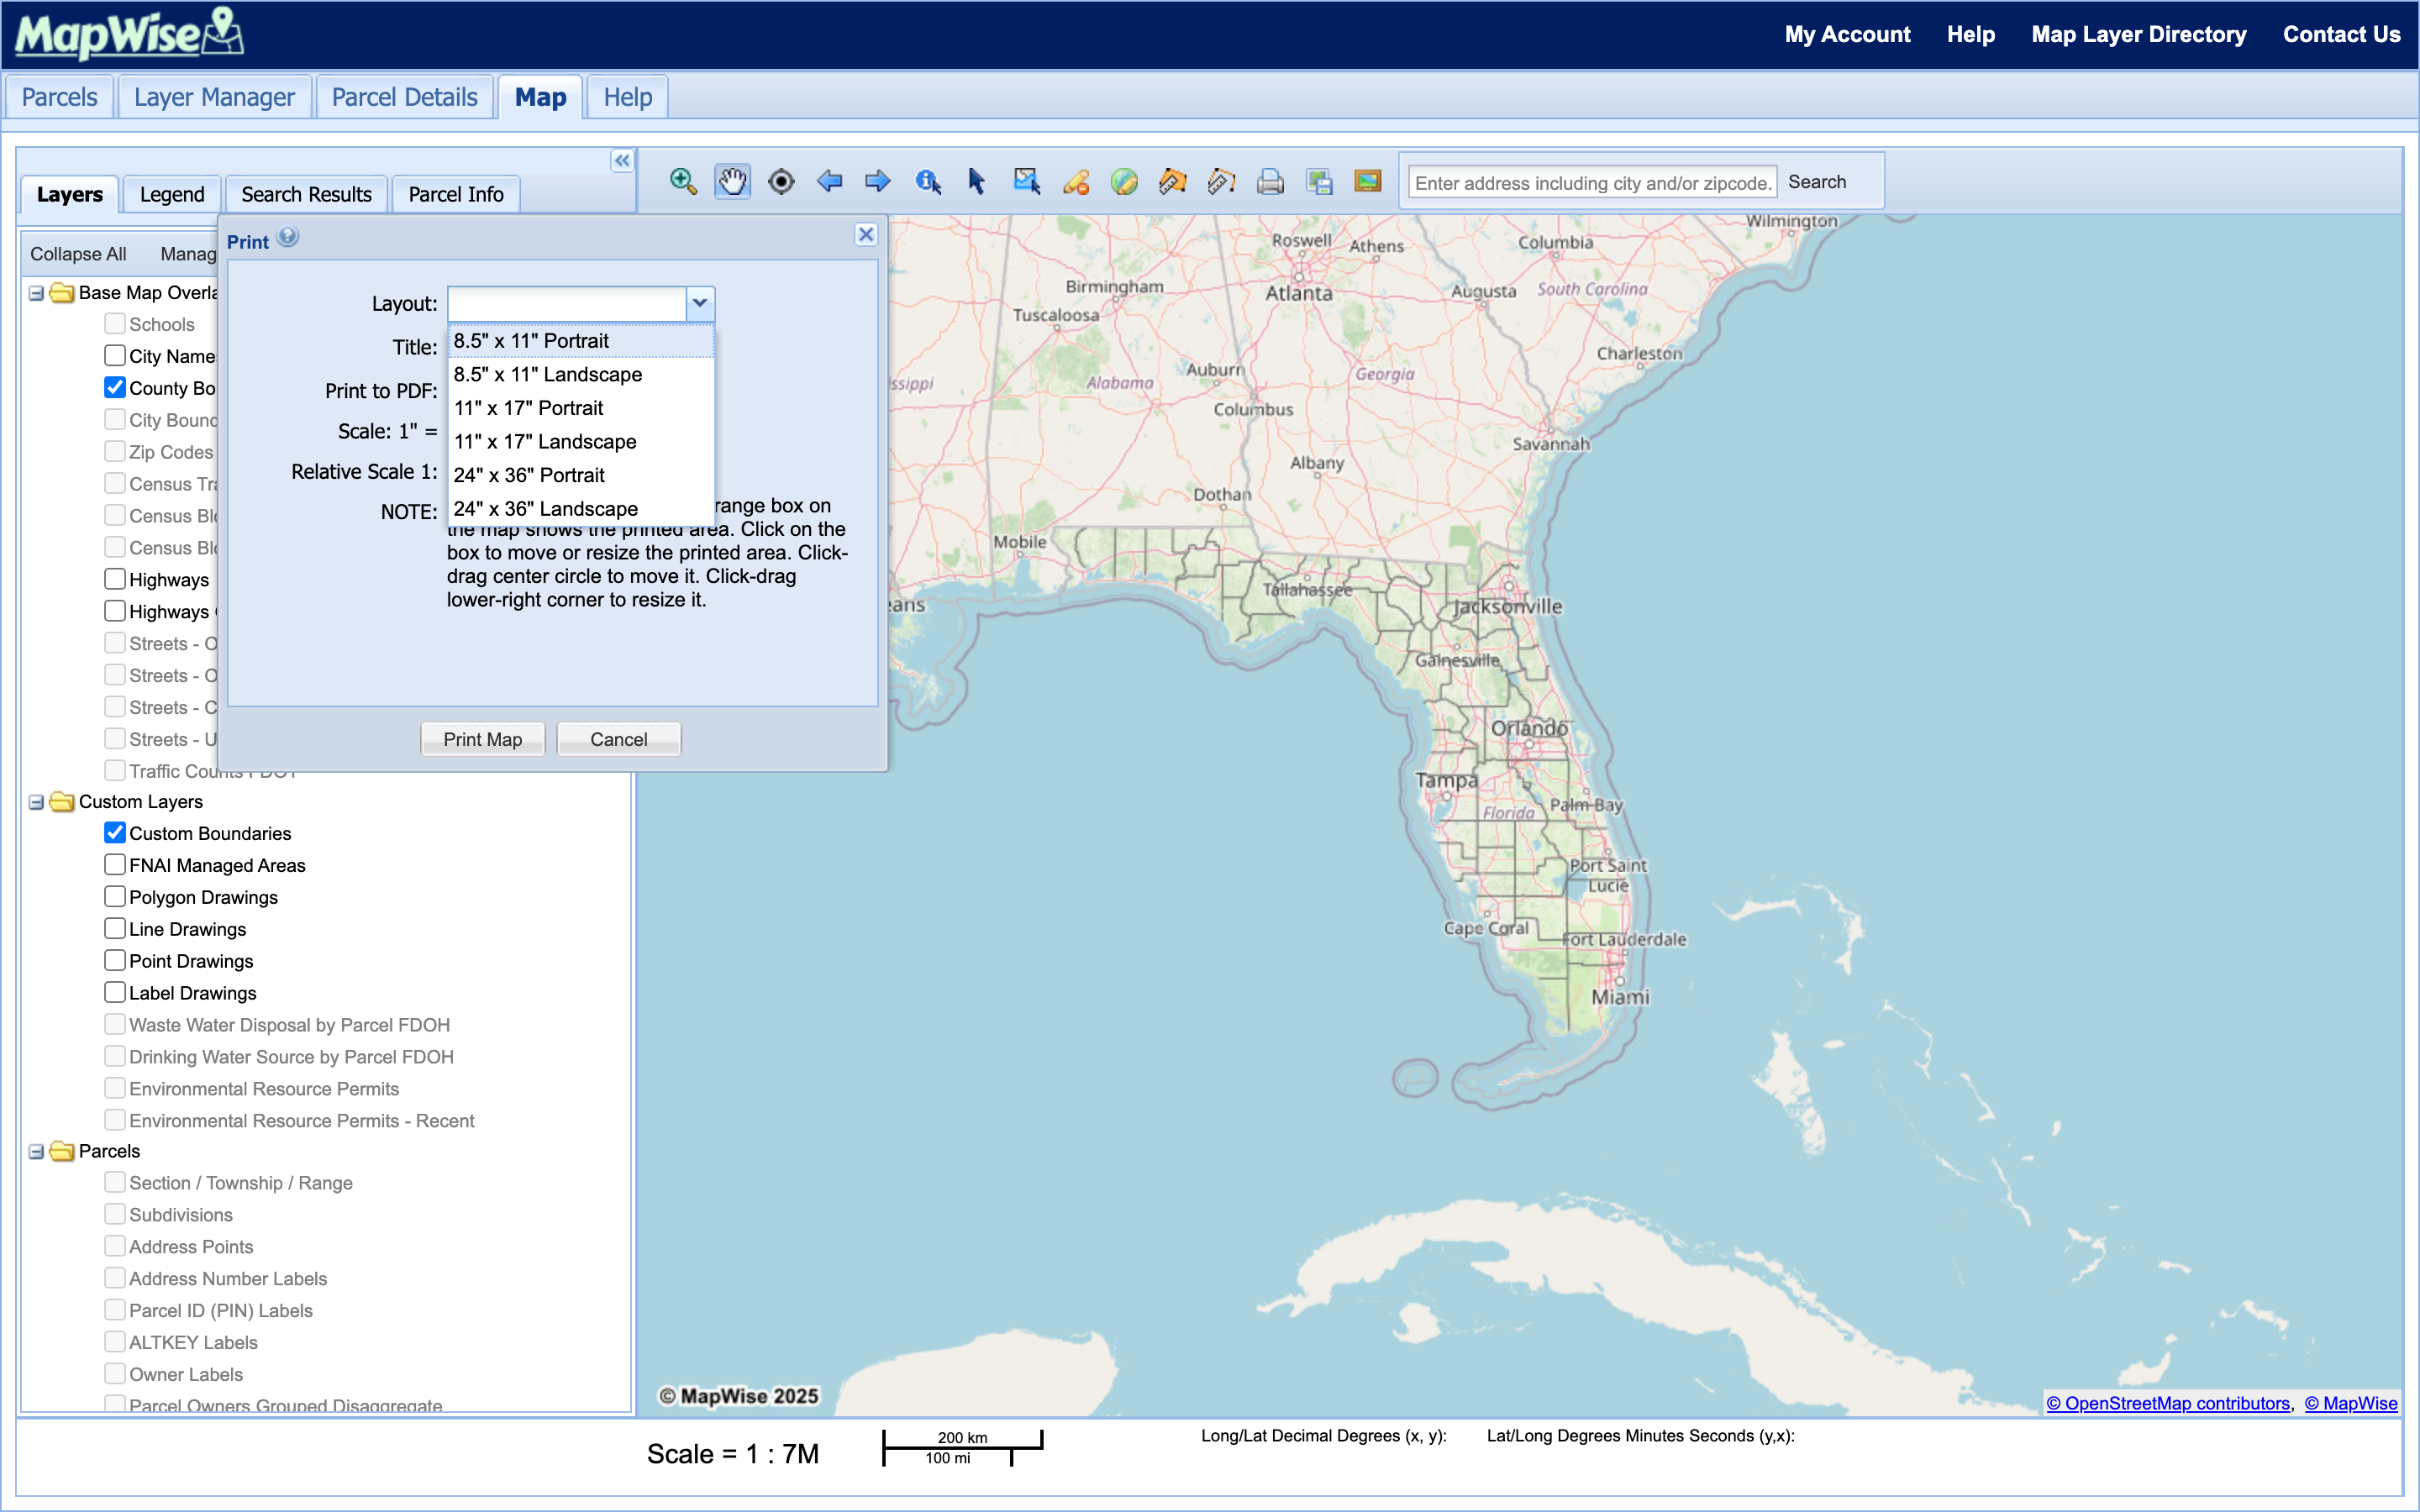2420x1512 pixels.
Task: Open the Layout dropdown arrow
Action: coord(700,303)
